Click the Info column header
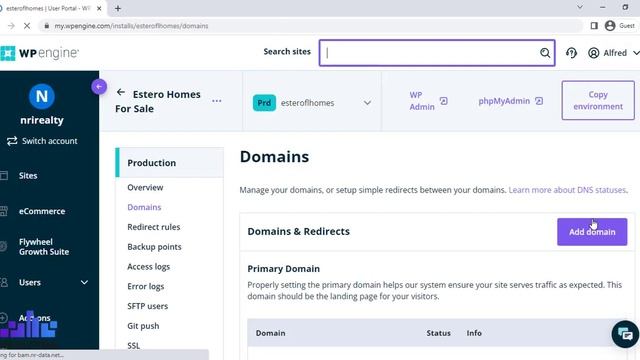This screenshot has height=360, width=640. click(474, 333)
